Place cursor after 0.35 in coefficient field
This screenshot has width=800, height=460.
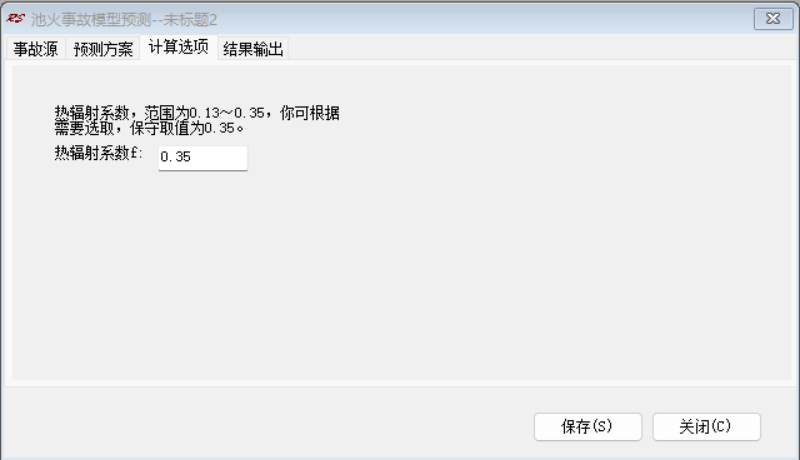(x=193, y=158)
